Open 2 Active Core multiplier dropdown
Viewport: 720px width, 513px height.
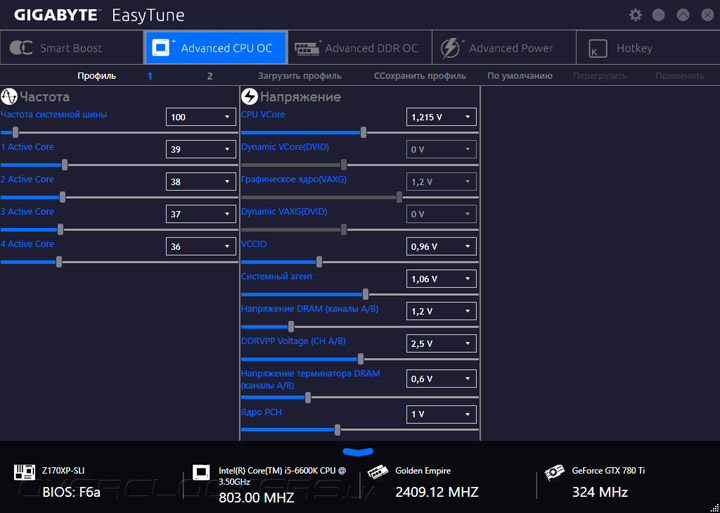click(x=201, y=182)
